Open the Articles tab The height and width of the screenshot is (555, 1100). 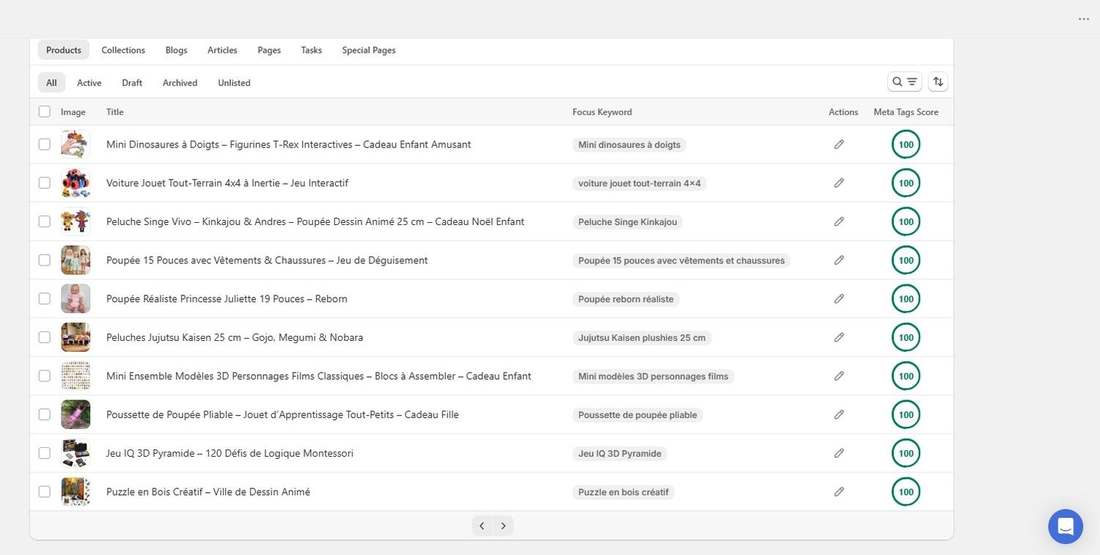pyautogui.click(x=222, y=51)
